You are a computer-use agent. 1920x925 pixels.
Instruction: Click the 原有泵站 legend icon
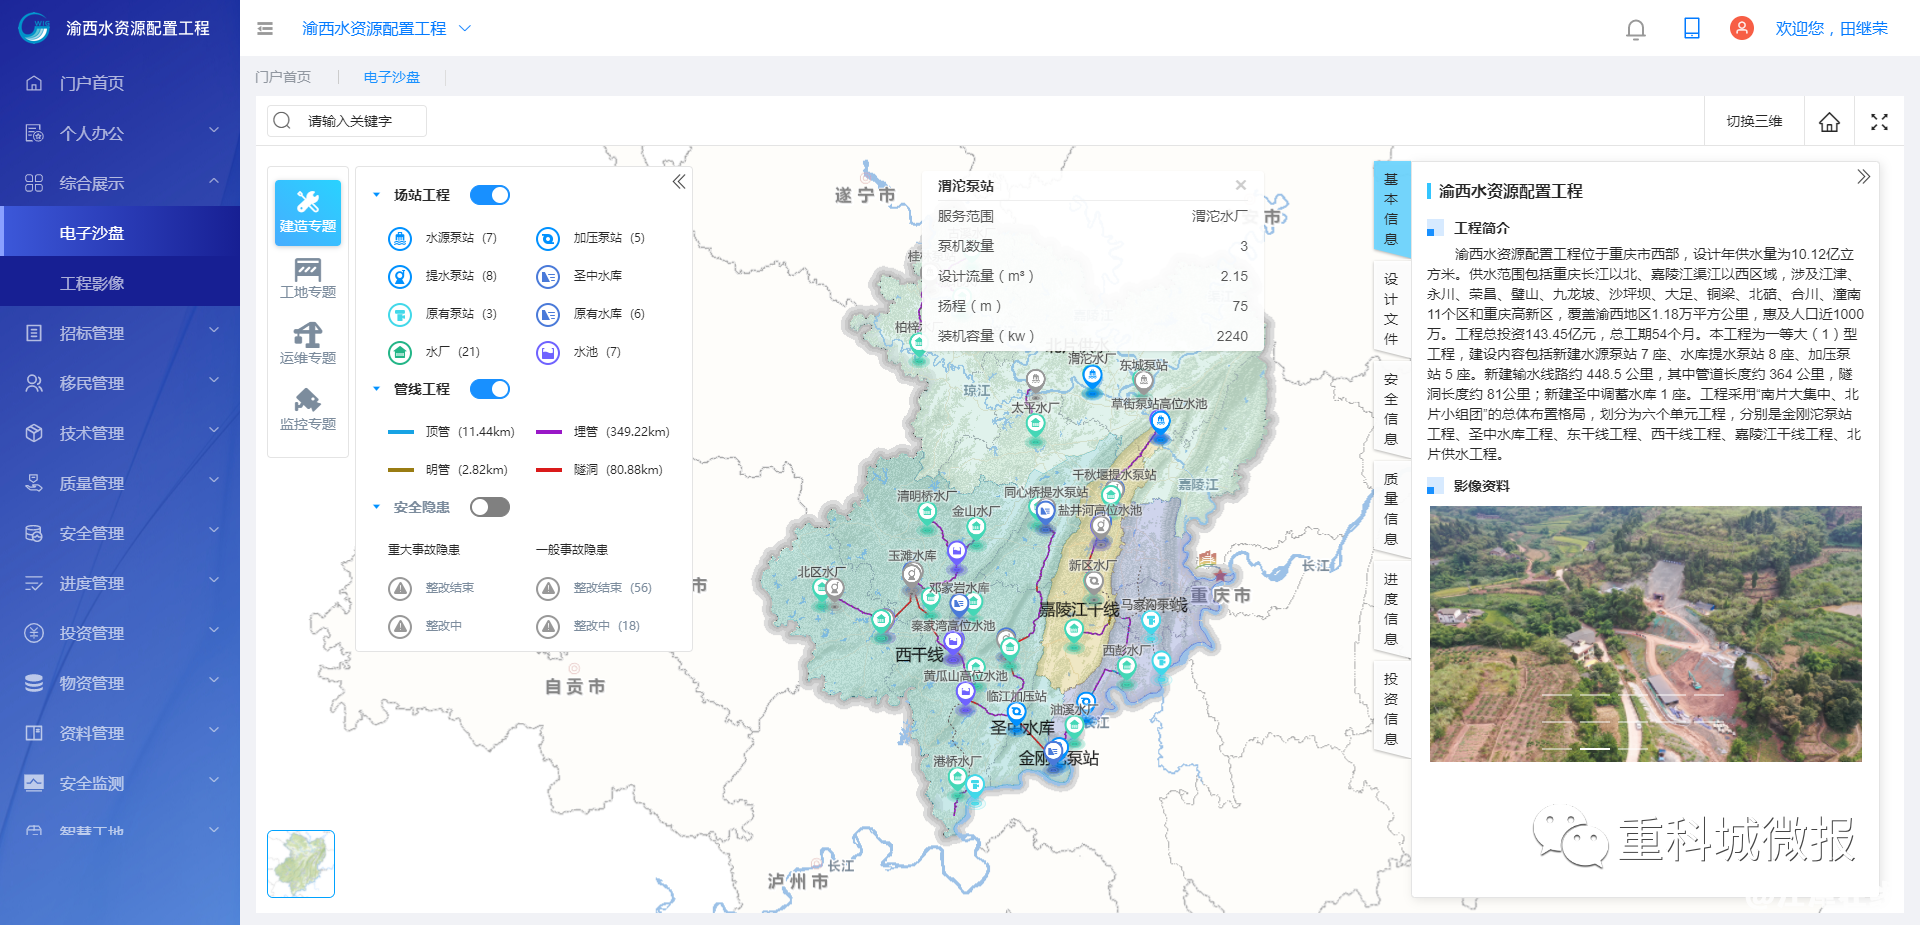click(400, 314)
